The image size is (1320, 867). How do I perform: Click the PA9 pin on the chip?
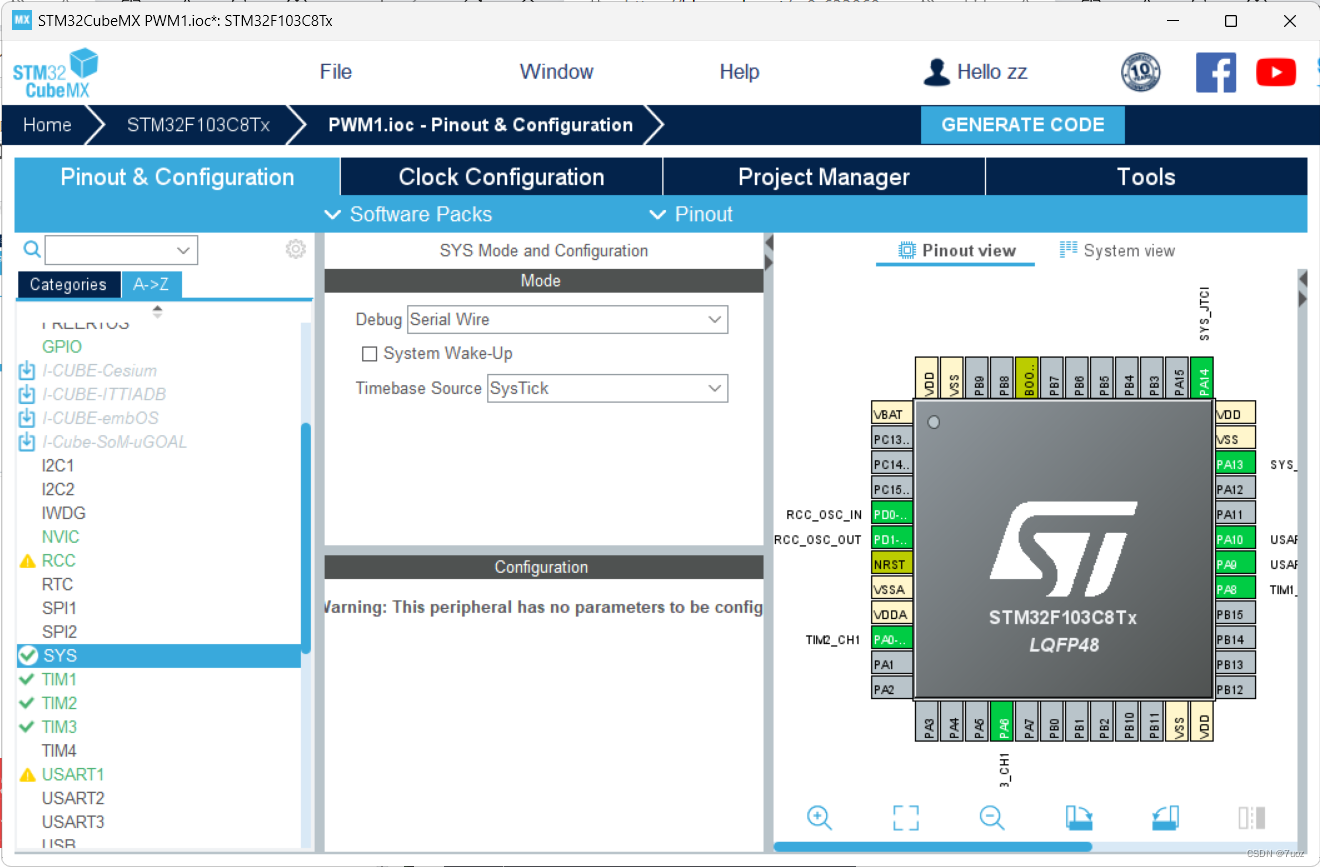pos(1234,564)
